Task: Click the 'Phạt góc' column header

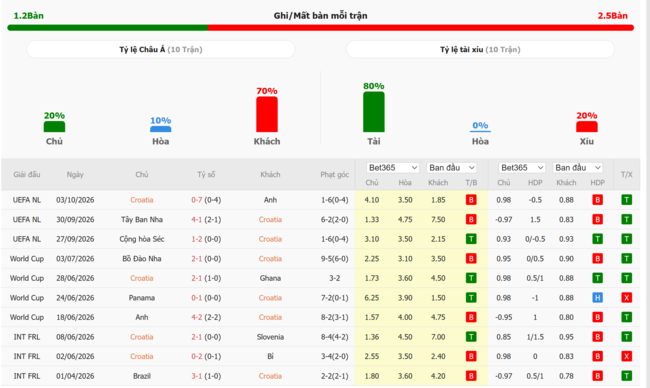Action: click(335, 175)
